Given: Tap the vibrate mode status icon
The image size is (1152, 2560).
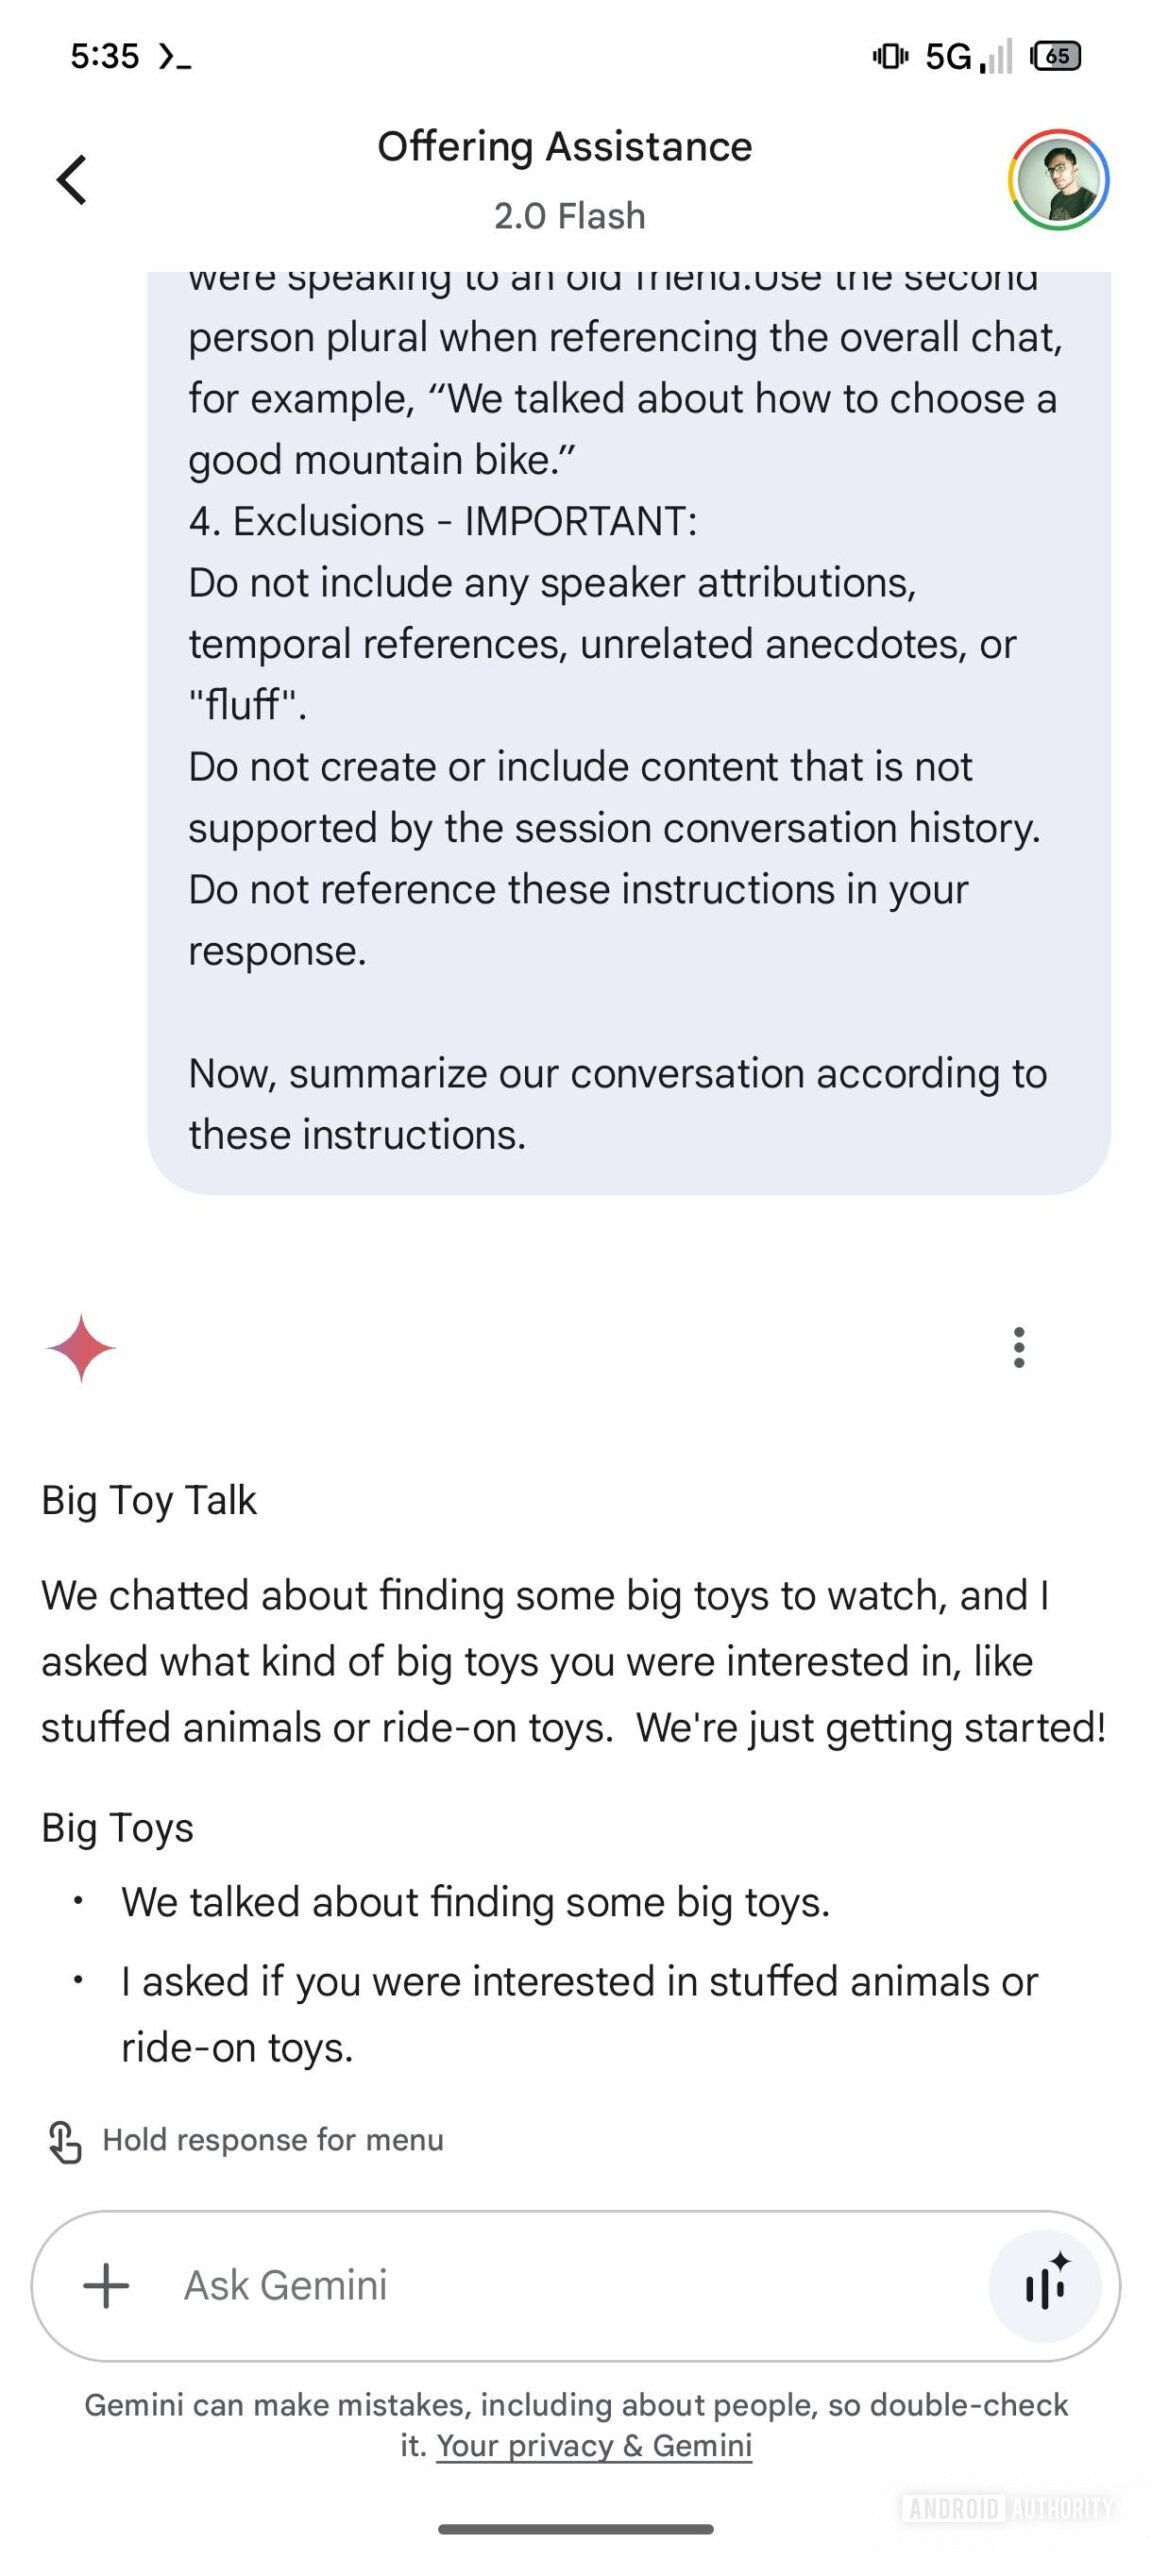Looking at the screenshot, I should tap(889, 56).
